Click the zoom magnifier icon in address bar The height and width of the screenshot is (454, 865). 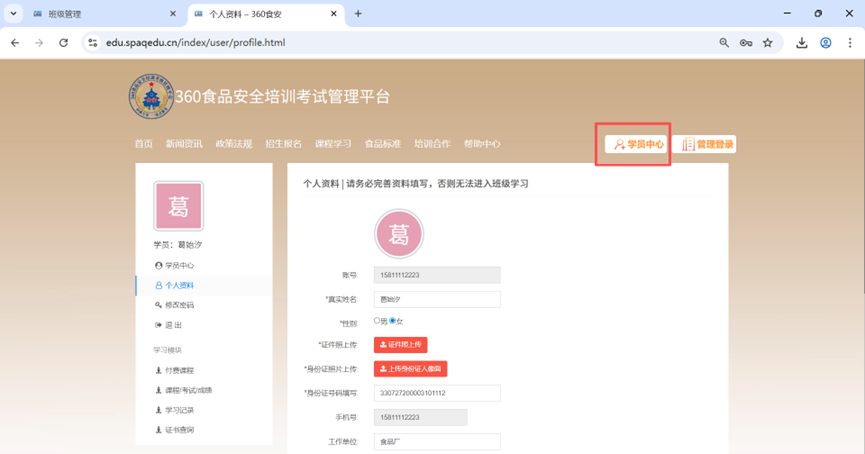pos(724,43)
